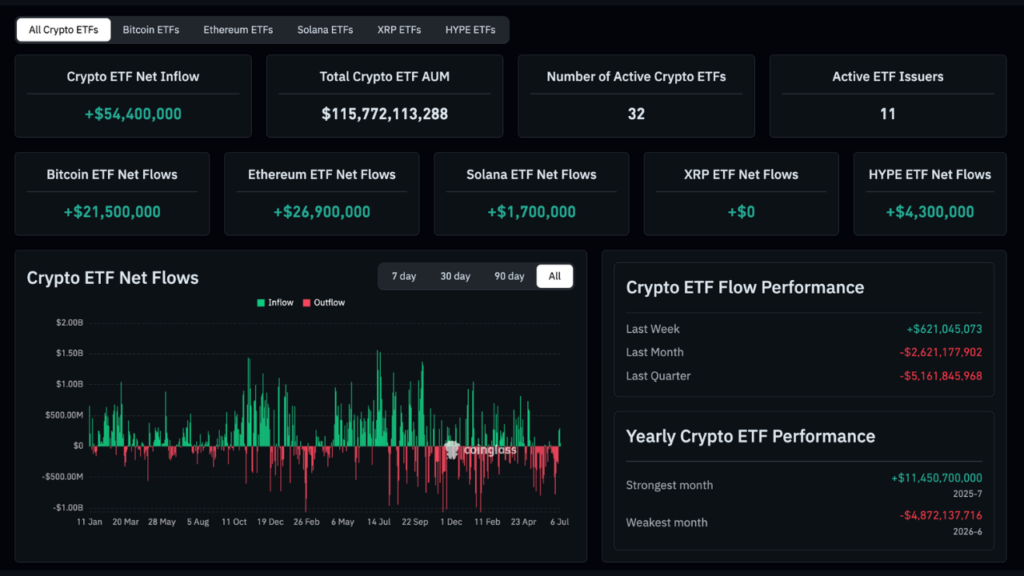Click the -$1.00B y-axis label

(x=68, y=507)
